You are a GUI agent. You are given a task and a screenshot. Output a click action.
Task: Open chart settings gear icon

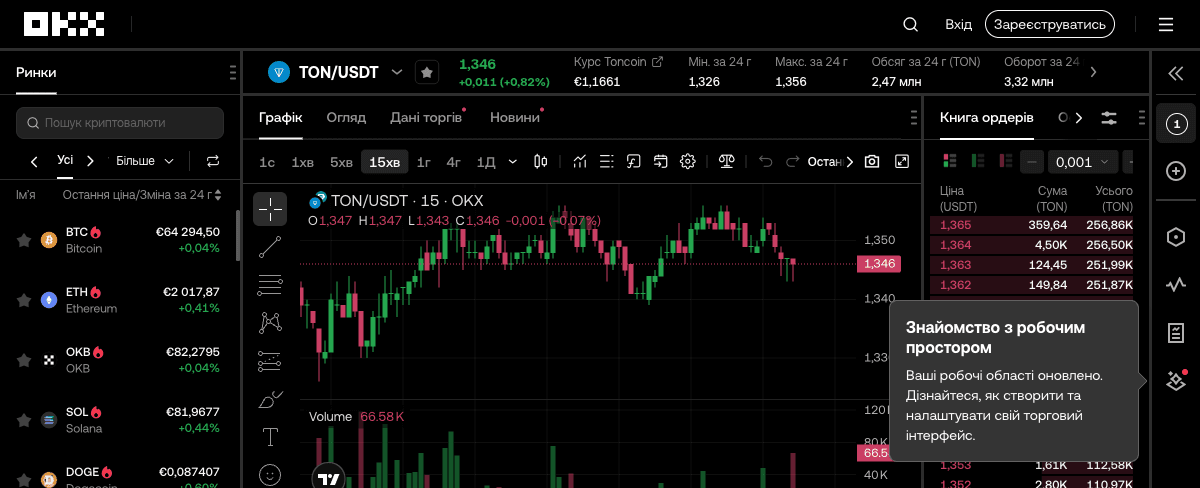[x=688, y=161]
